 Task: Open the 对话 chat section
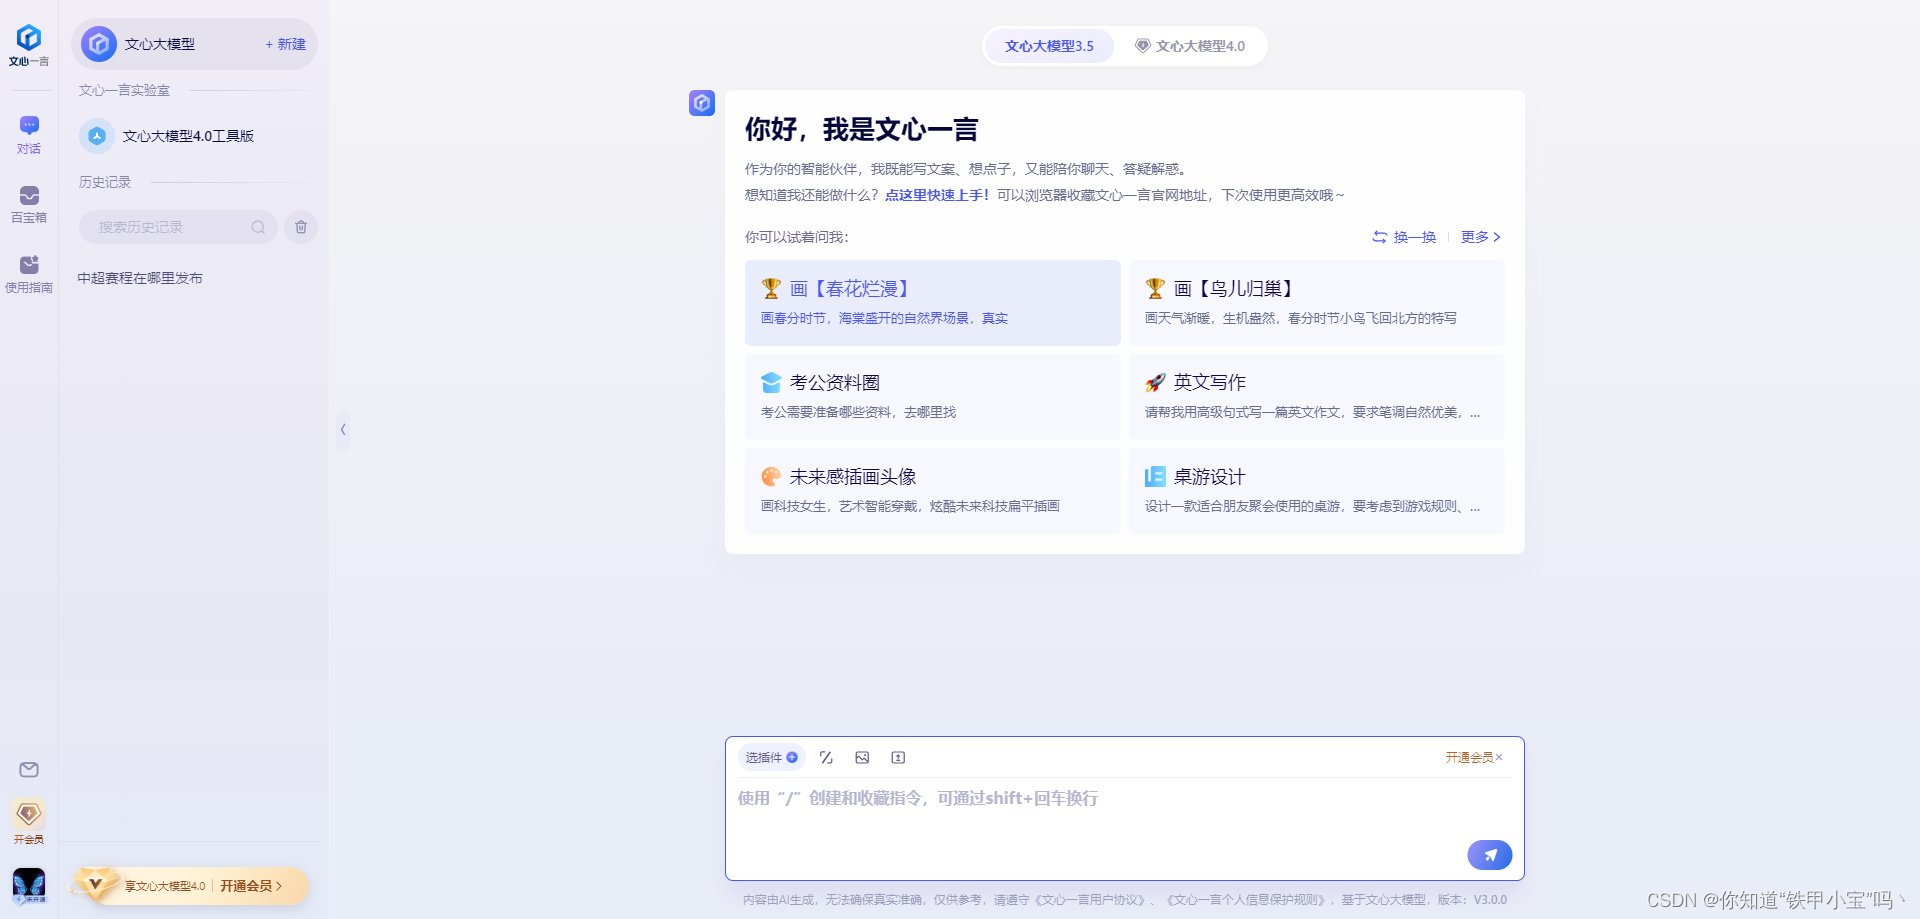coord(29,135)
